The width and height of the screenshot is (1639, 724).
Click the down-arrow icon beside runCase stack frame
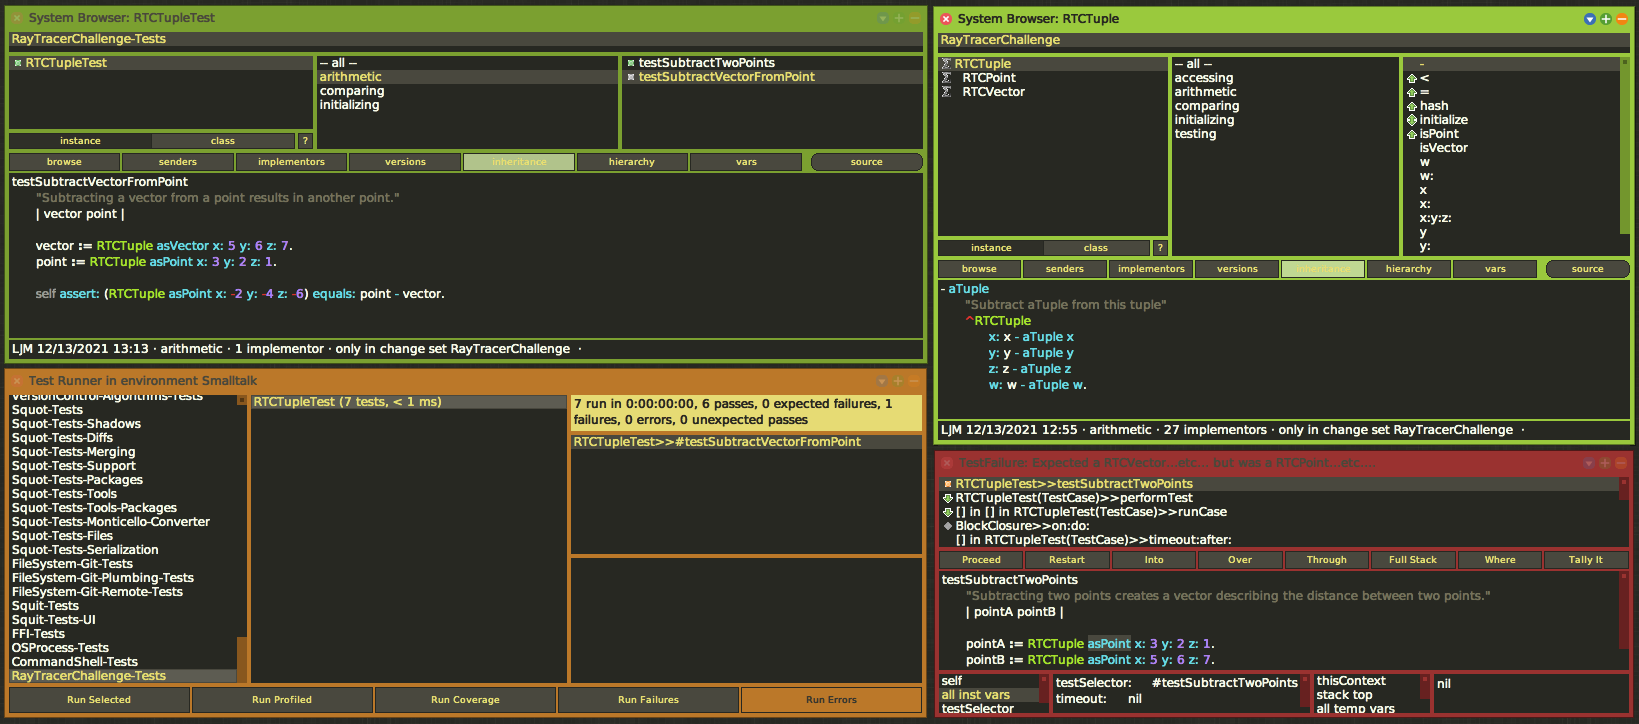pyautogui.click(x=948, y=512)
